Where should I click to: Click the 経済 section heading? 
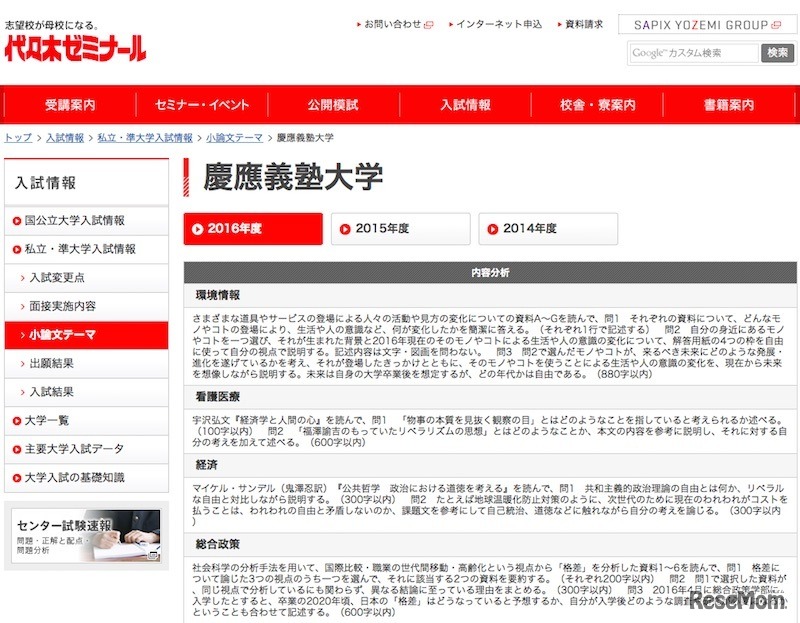click(x=207, y=464)
